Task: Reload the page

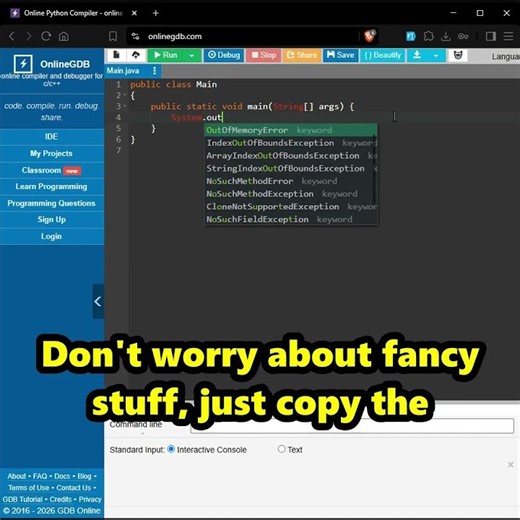Action: click(46, 36)
